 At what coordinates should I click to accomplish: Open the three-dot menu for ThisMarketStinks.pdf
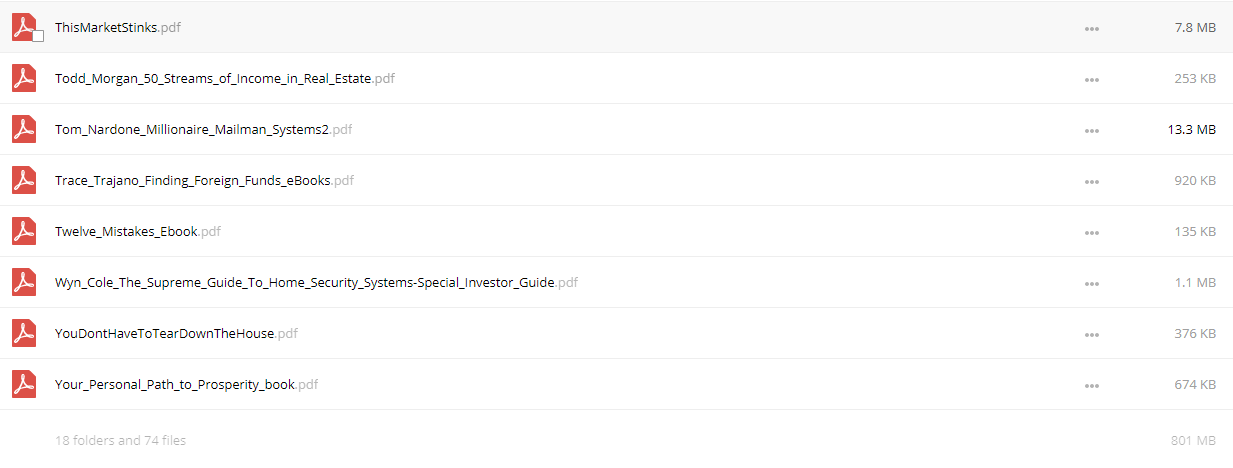click(1092, 28)
